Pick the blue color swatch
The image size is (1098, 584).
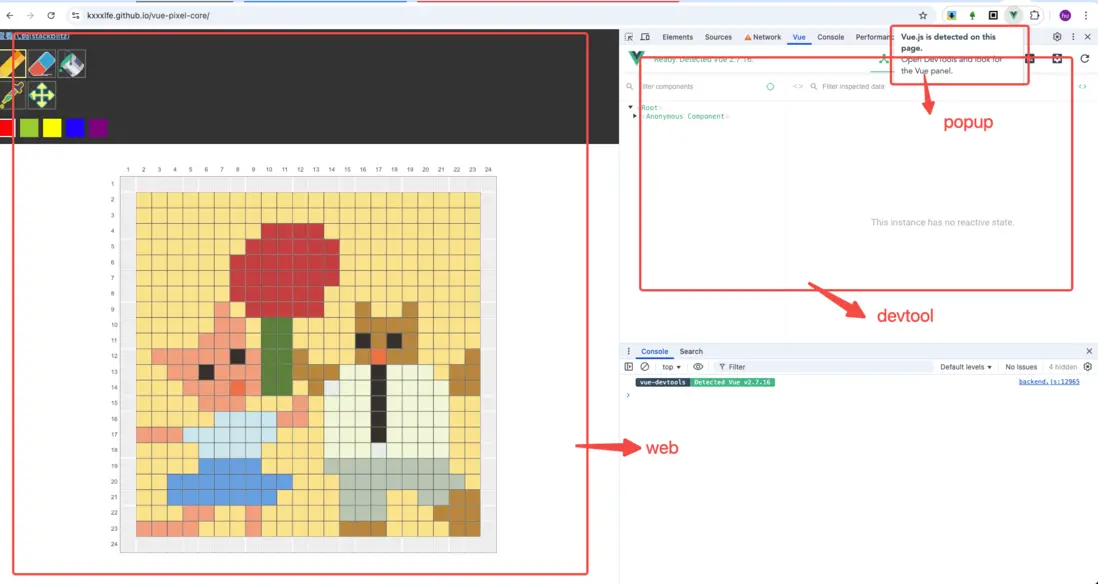pos(75,127)
